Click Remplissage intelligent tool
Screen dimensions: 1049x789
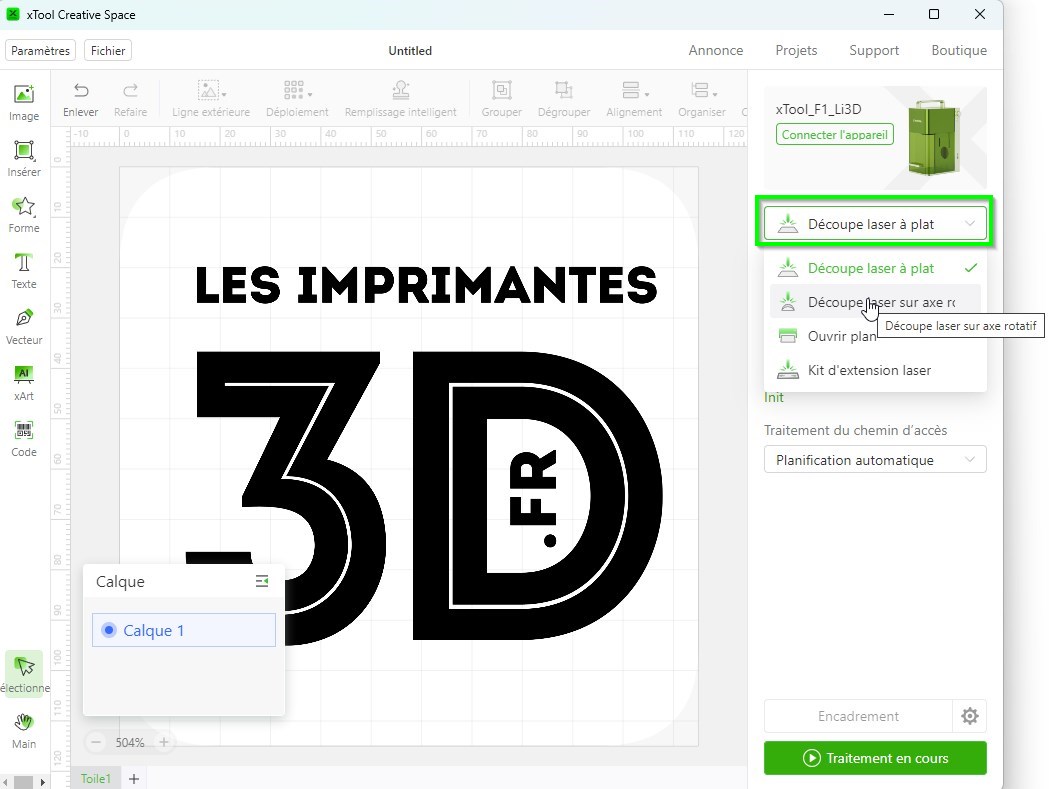click(x=400, y=100)
